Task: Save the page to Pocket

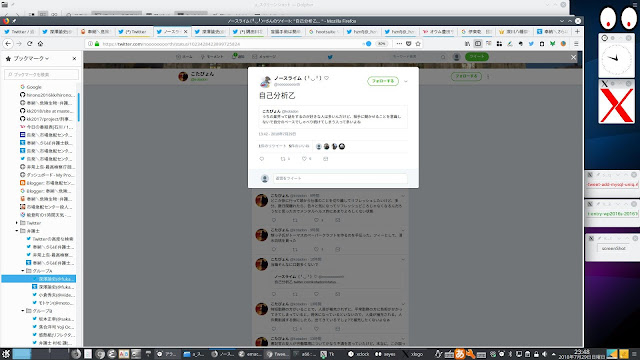Action: tap(409, 44)
